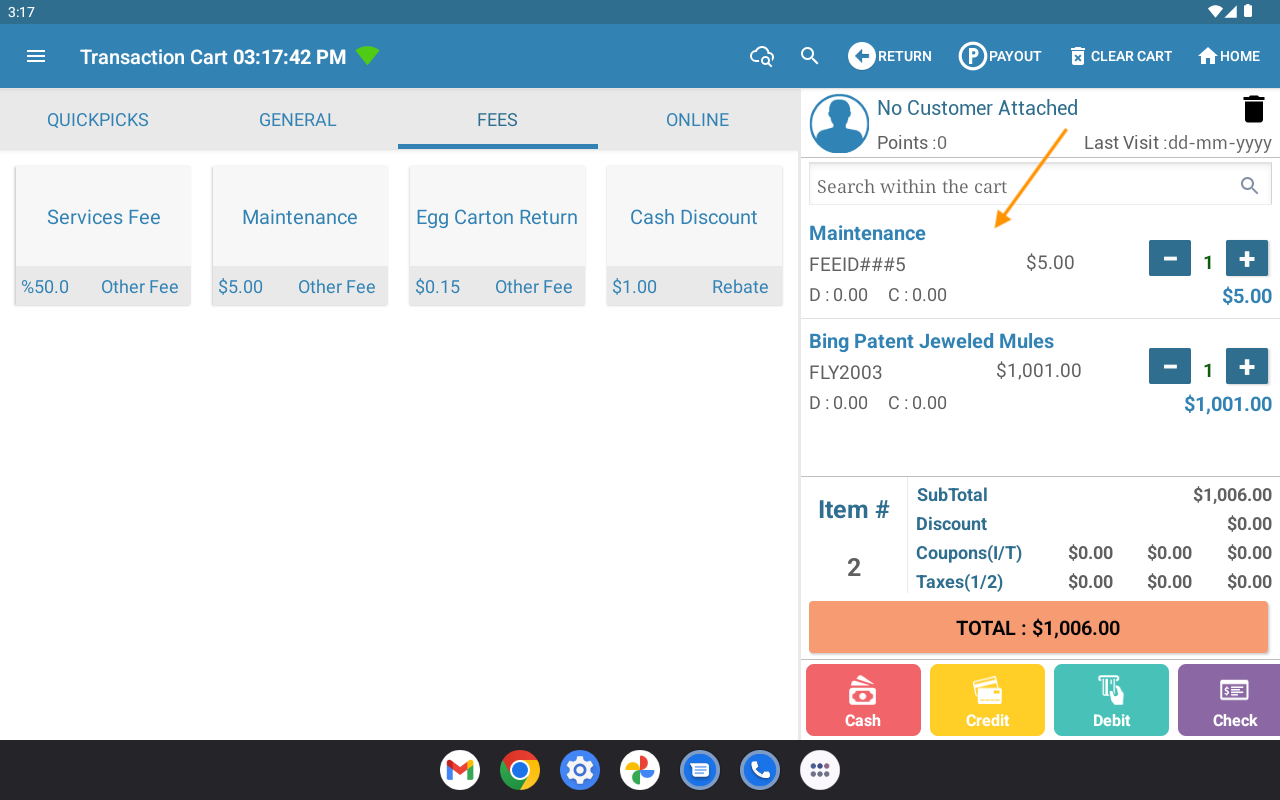The height and width of the screenshot is (800, 1280).
Task: Decrease Bing Patent Jeweled Mules quantity
Action: 1170,367
